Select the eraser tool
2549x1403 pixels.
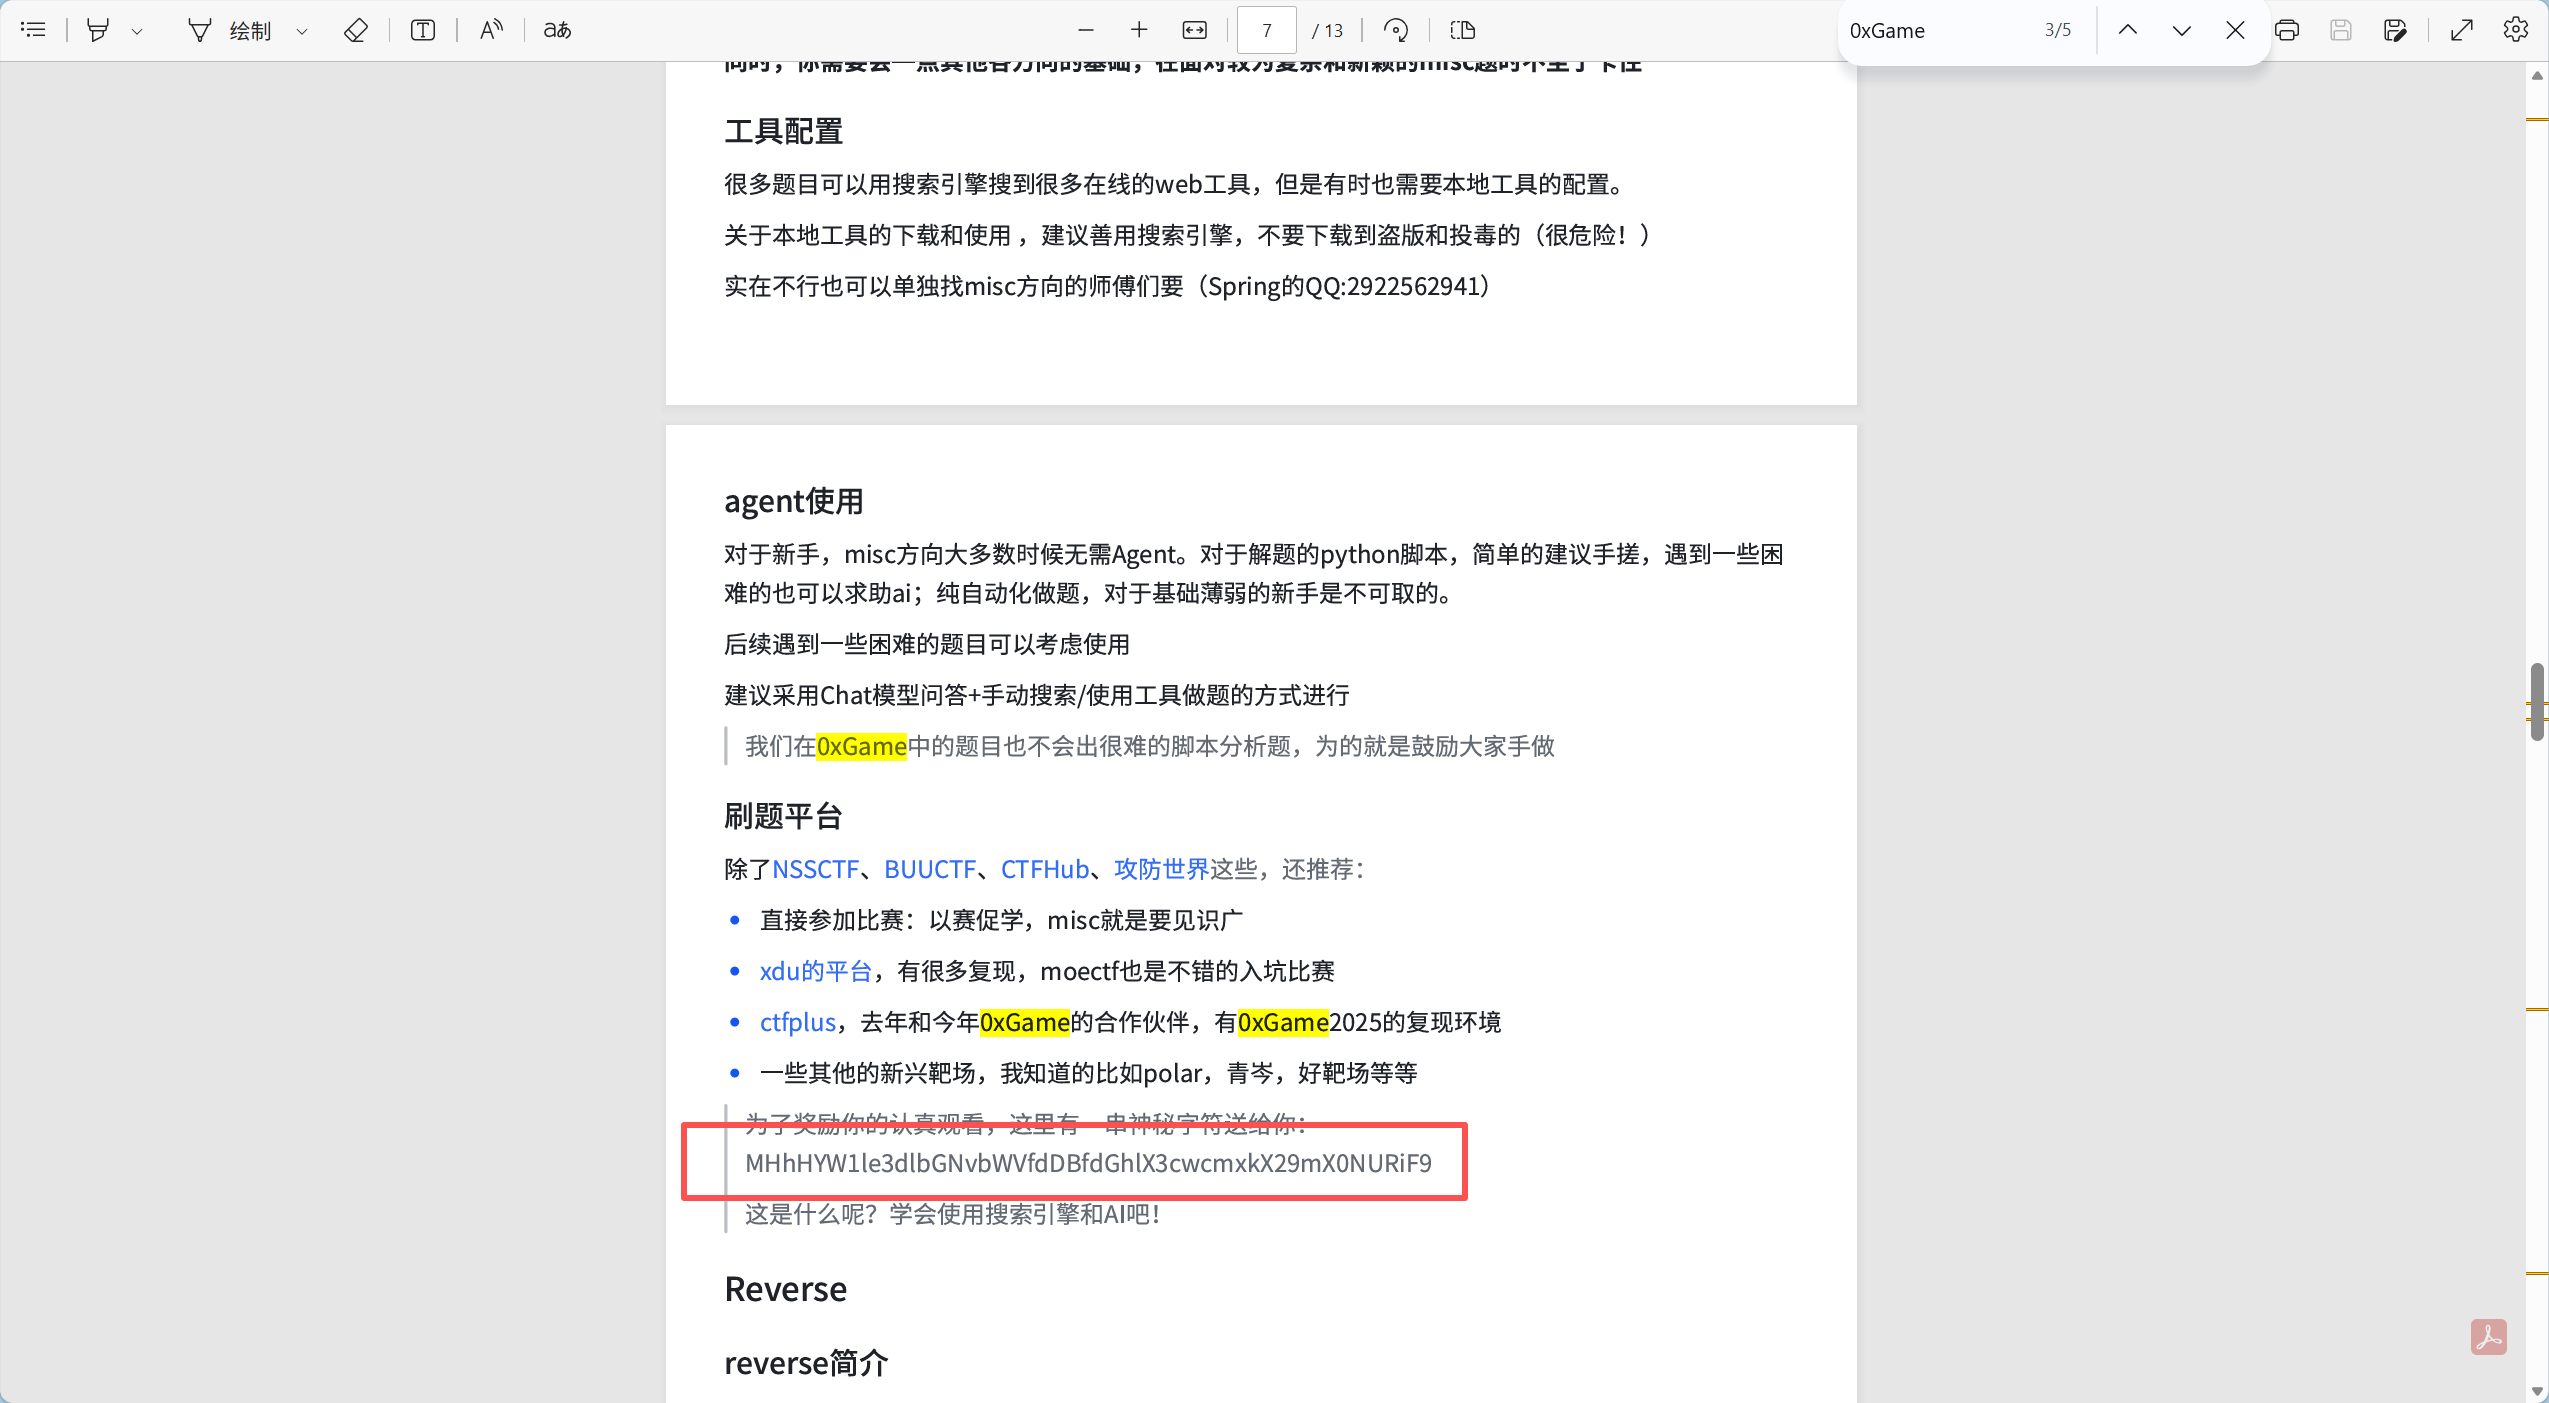point(356,30)
